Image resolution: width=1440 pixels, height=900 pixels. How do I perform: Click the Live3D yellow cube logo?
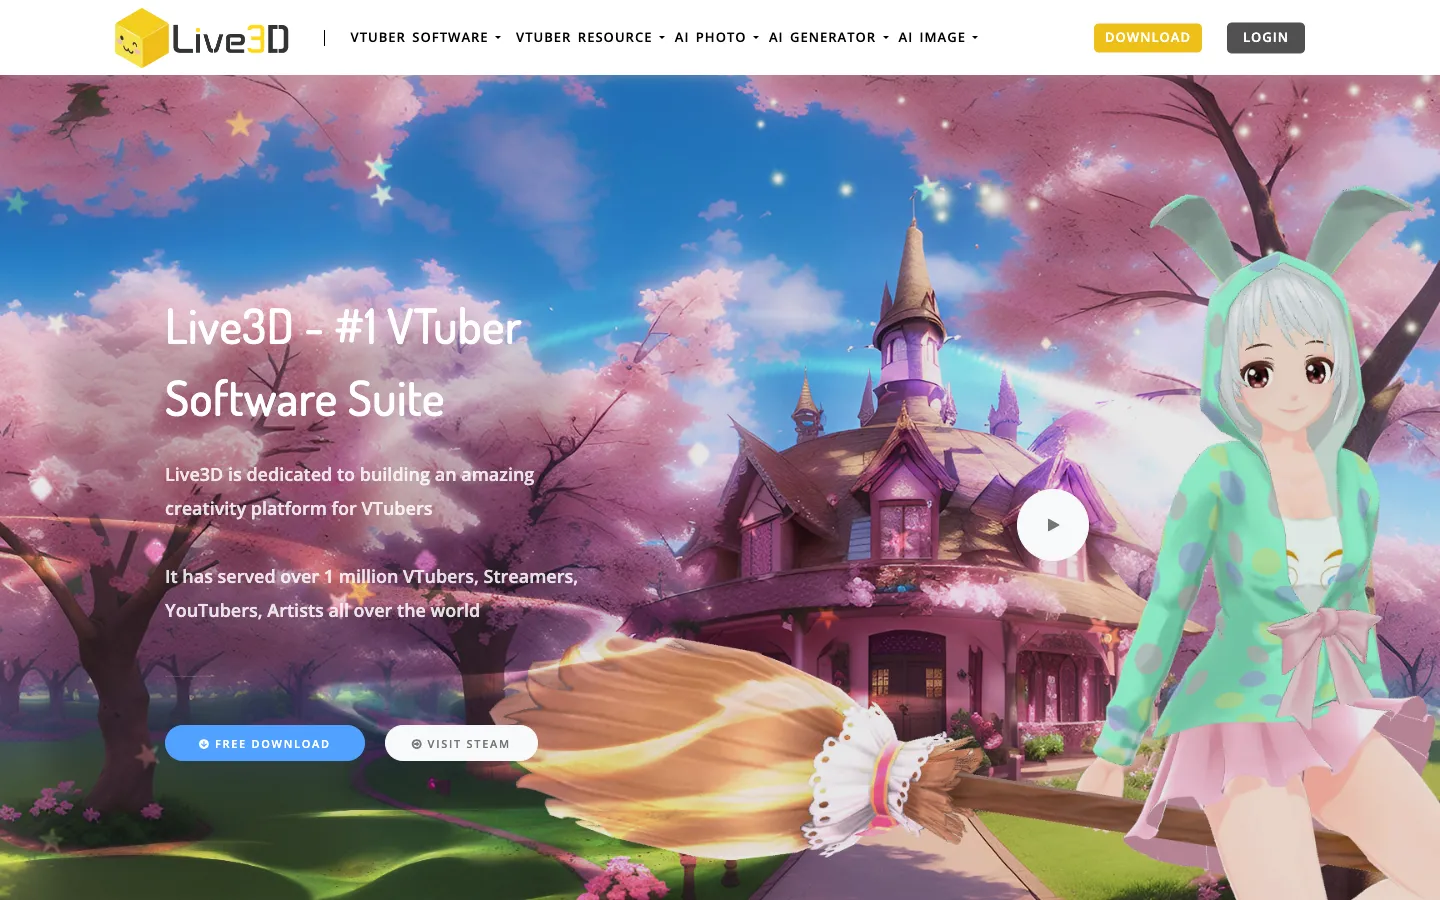[141, 38]
